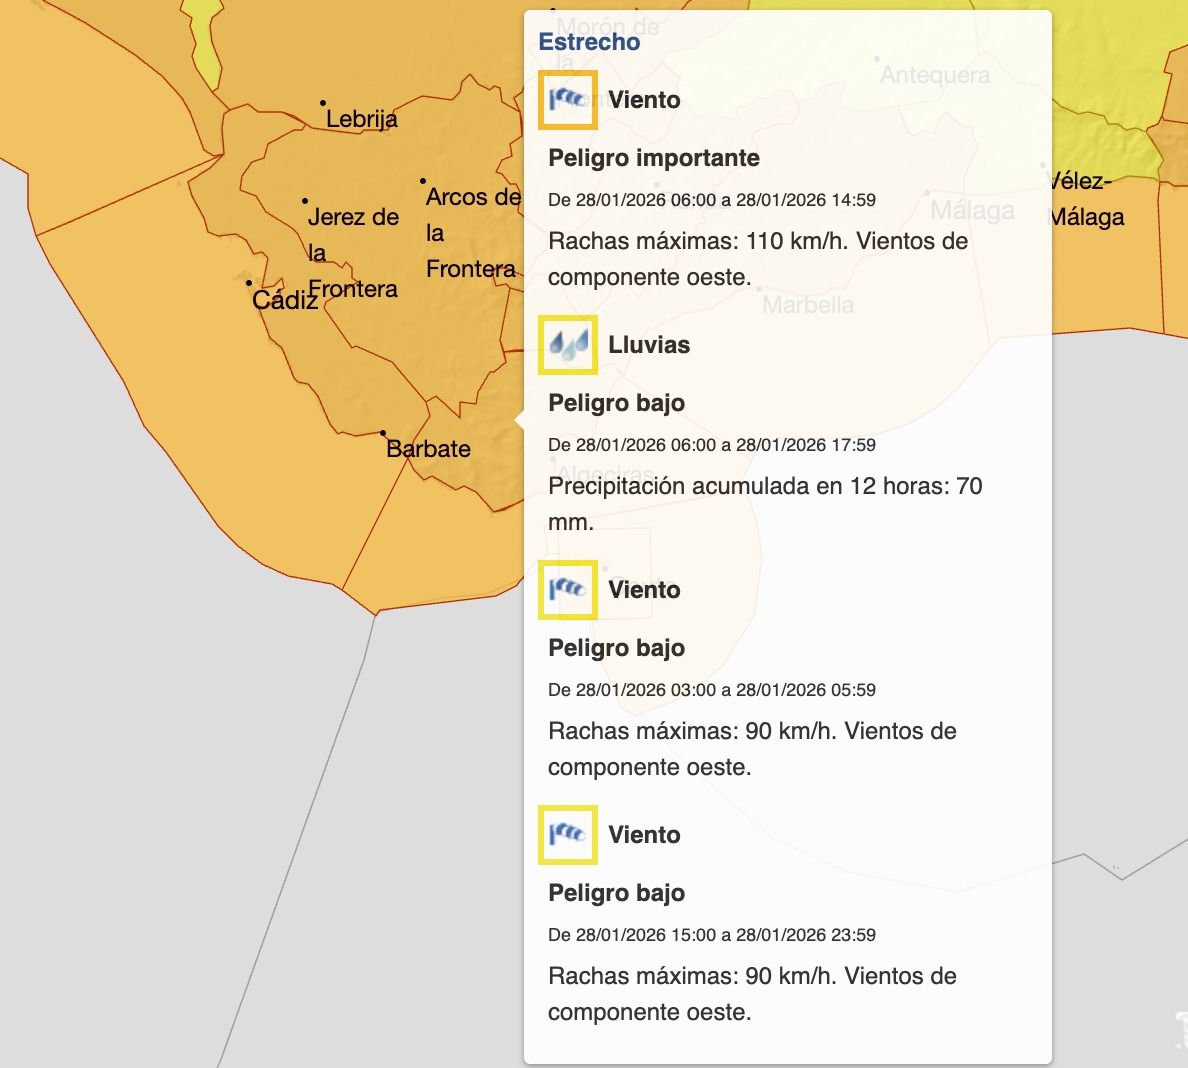Click wind icon for the 15:00 warning
Screen dimensions: 1188x1068
(x=567, y=834)
